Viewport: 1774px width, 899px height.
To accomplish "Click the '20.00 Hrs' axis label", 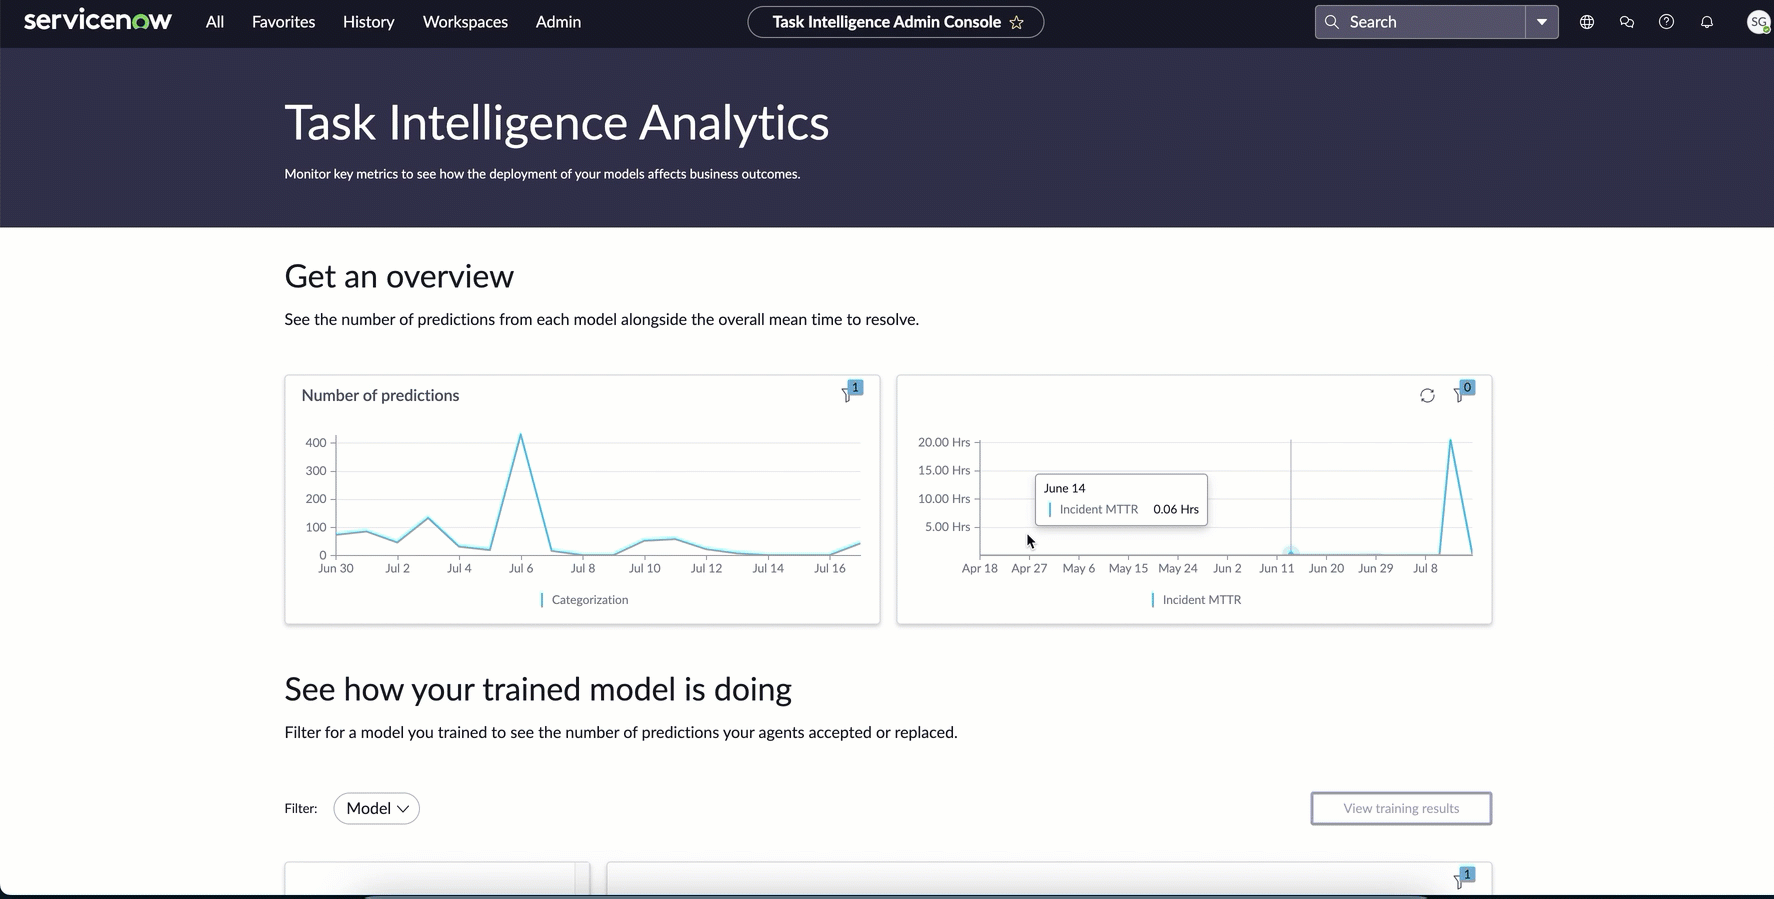I will coord(944,442).
